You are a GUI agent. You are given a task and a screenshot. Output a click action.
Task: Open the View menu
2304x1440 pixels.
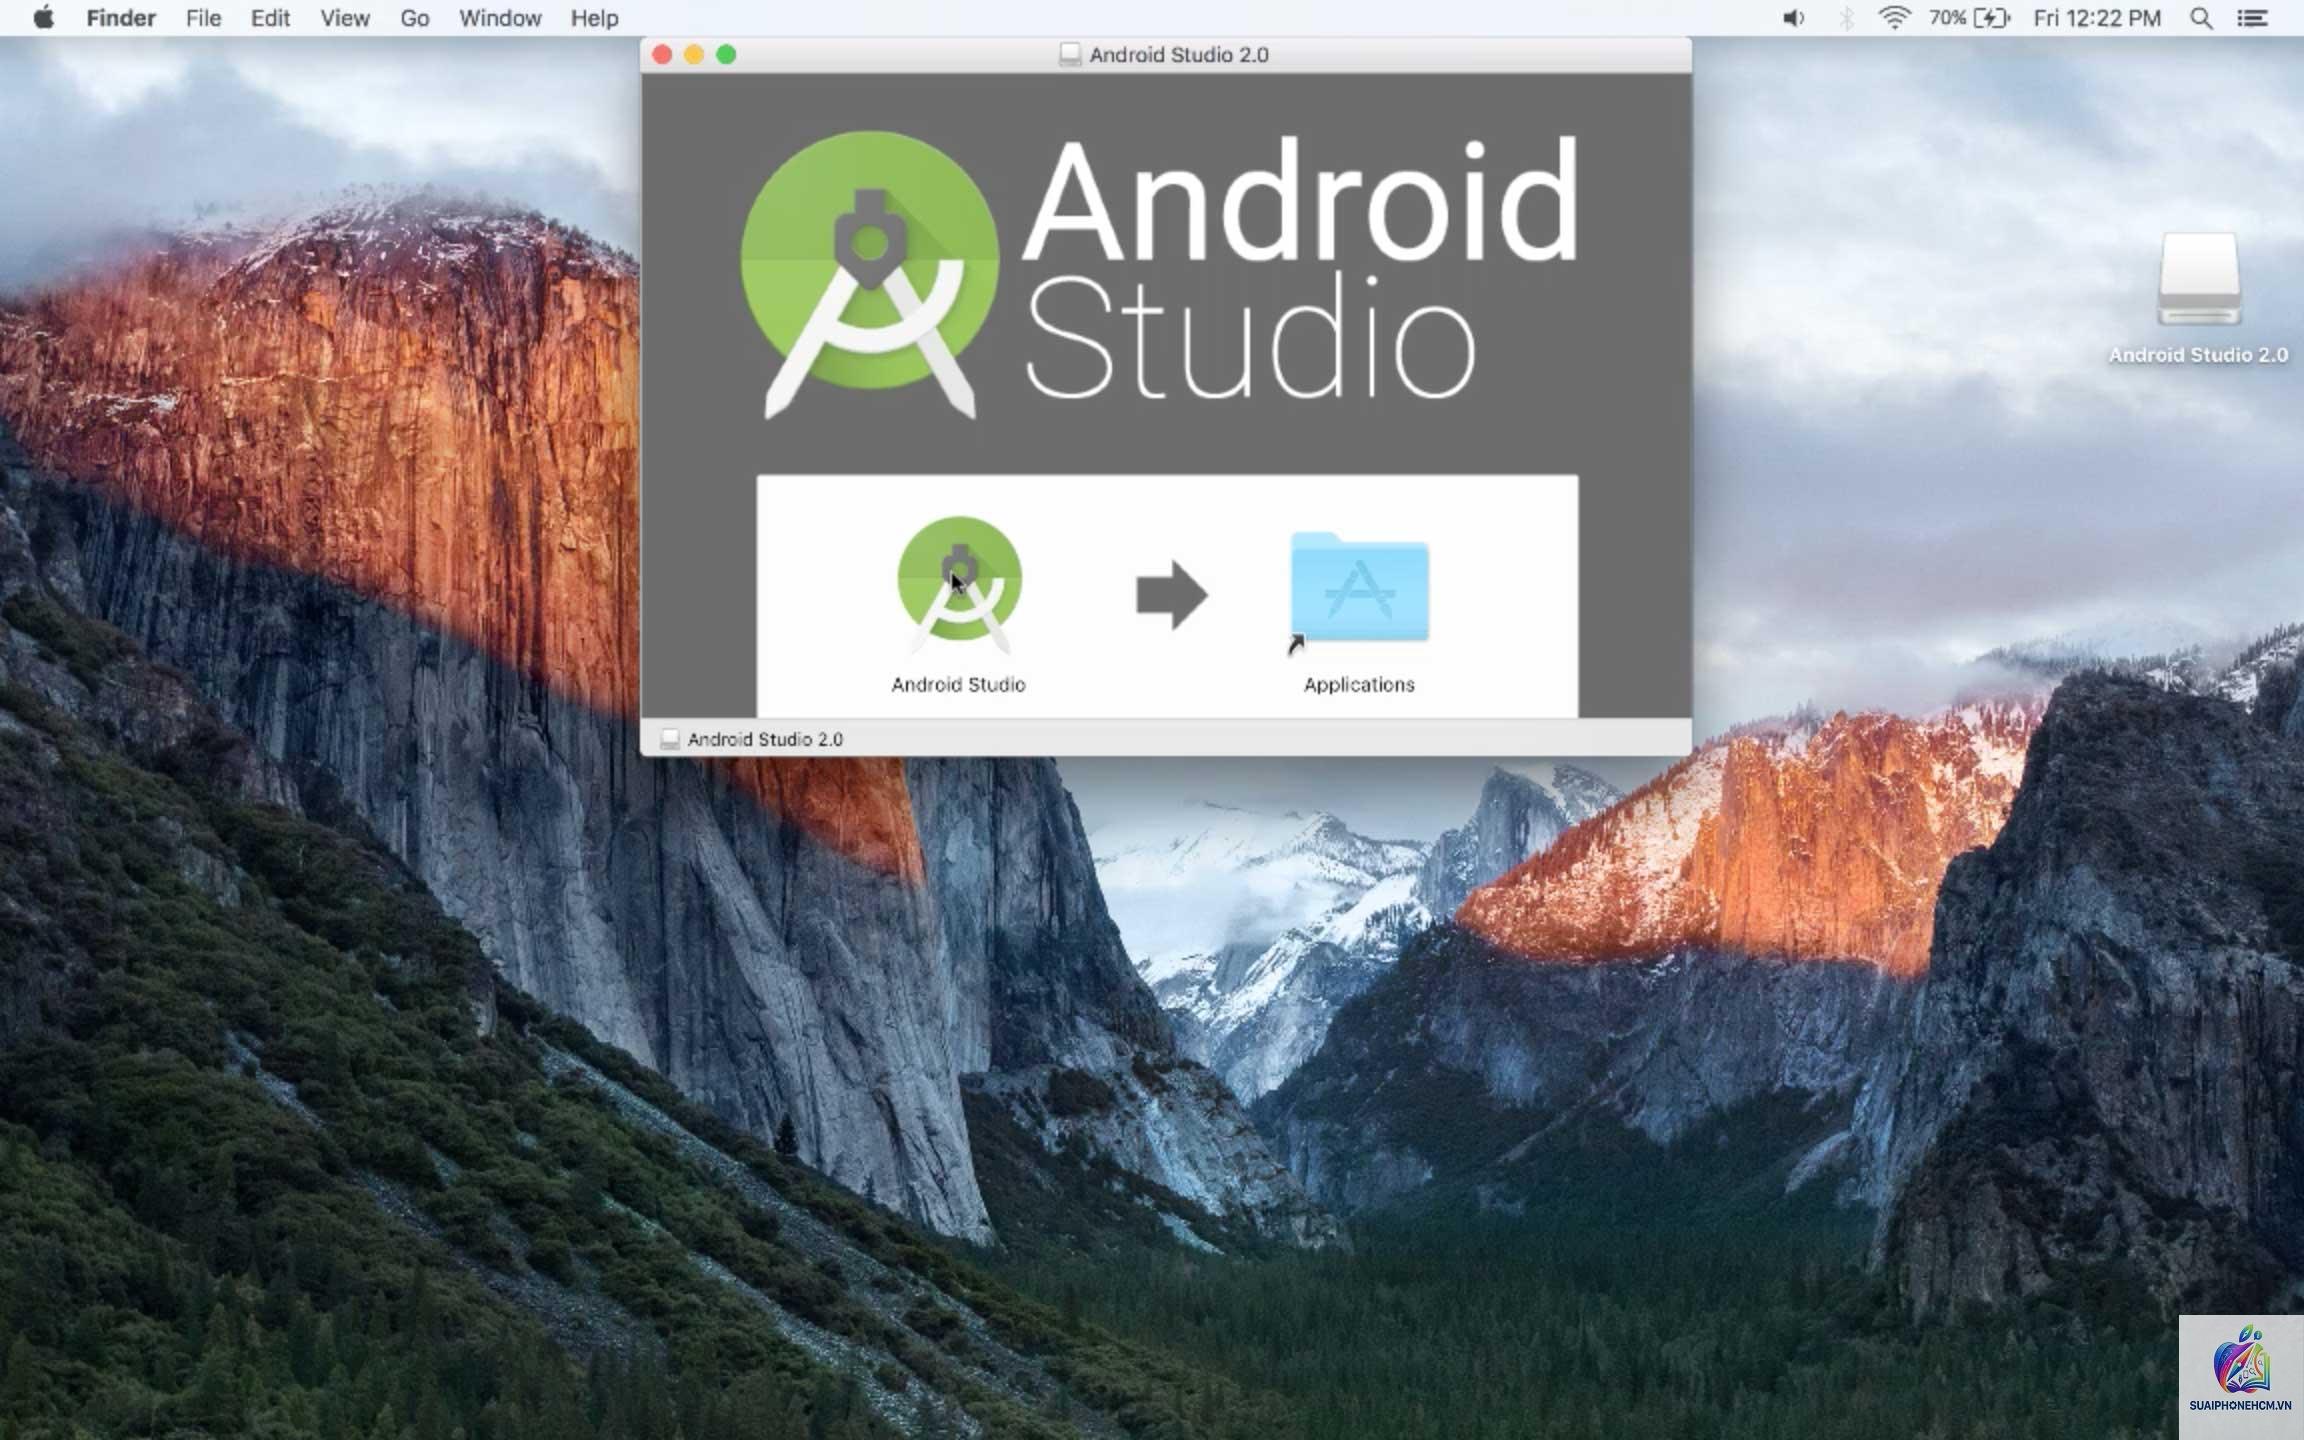click(x=344, y=18)
